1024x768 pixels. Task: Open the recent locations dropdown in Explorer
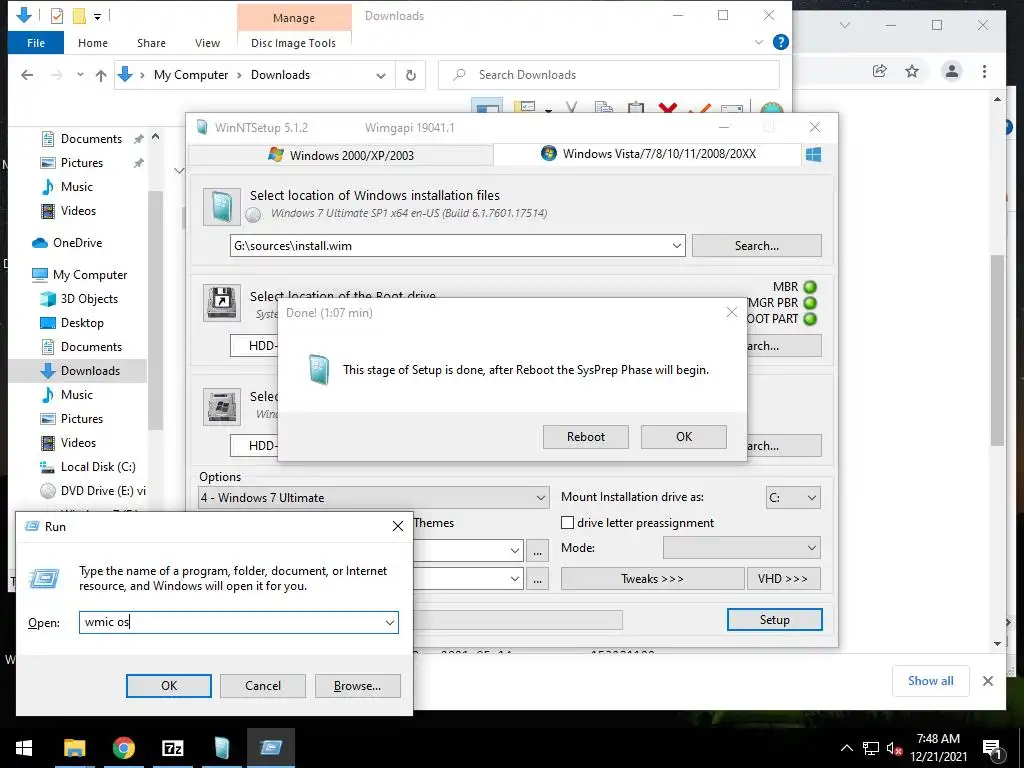coord(80,74)
